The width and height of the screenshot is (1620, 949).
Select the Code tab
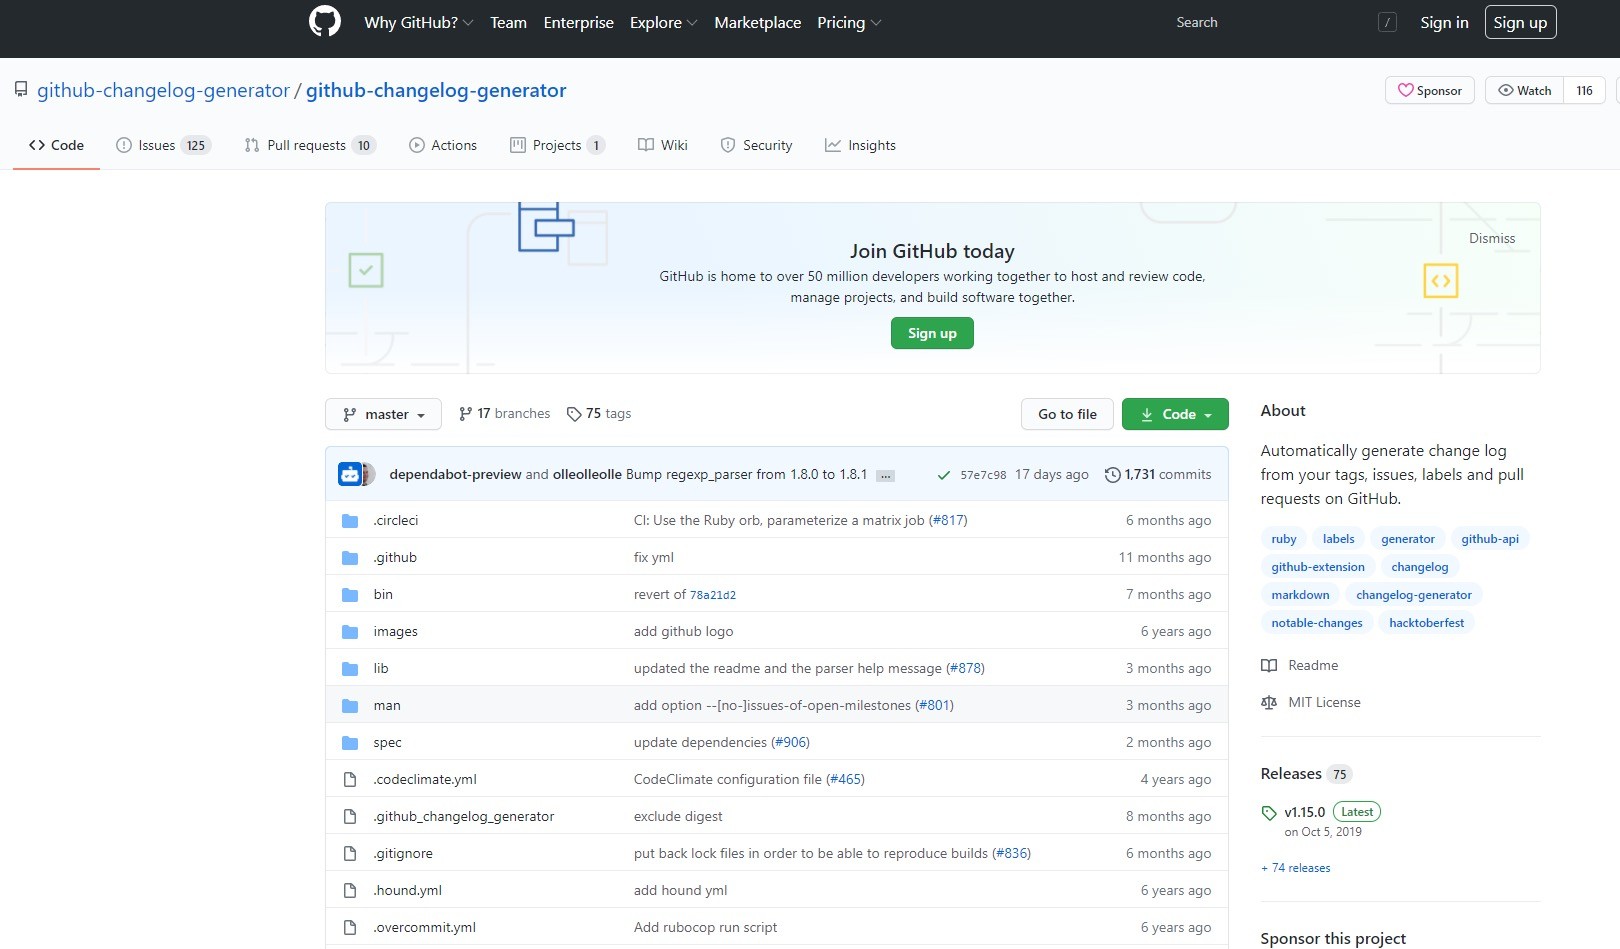coord(56,145)
